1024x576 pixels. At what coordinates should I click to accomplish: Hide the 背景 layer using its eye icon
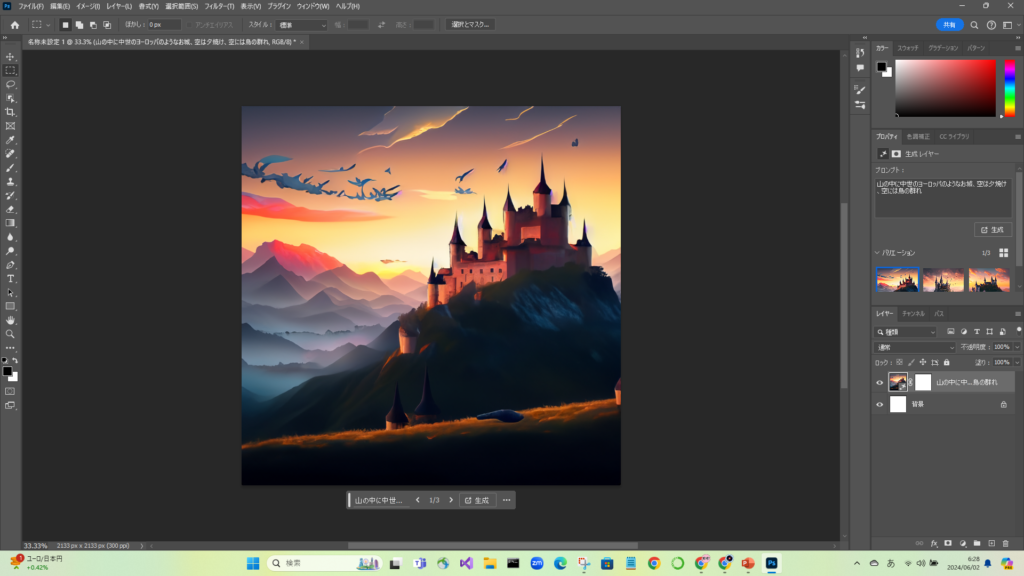click(880, 404)
